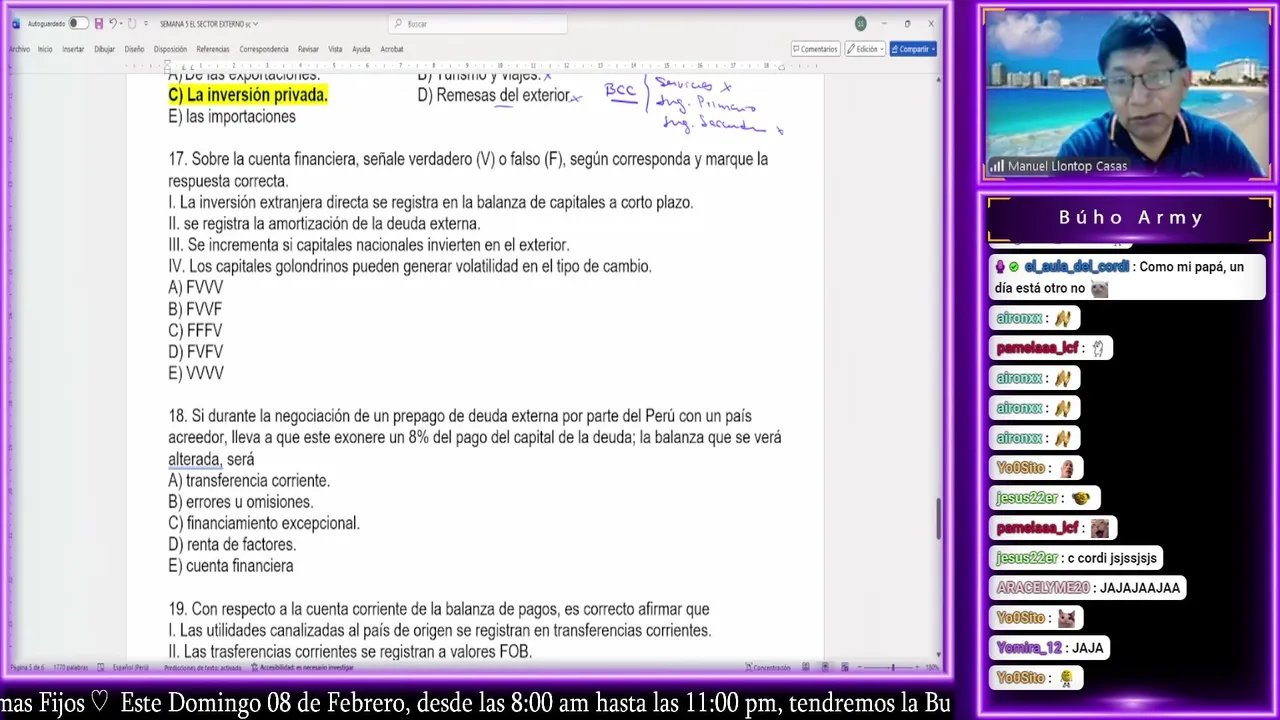Click the zoom out minus button
The width and height of the screenshot is (1280, 720).
coord(860,667)
